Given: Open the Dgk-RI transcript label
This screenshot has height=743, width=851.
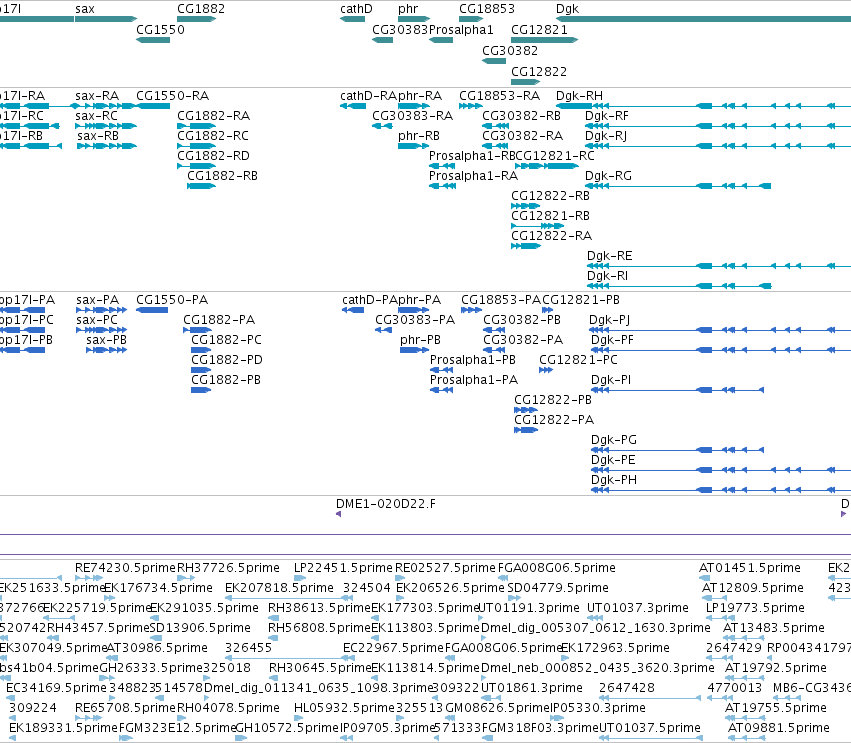Looking at the screenshot, I should pos(607,276).
